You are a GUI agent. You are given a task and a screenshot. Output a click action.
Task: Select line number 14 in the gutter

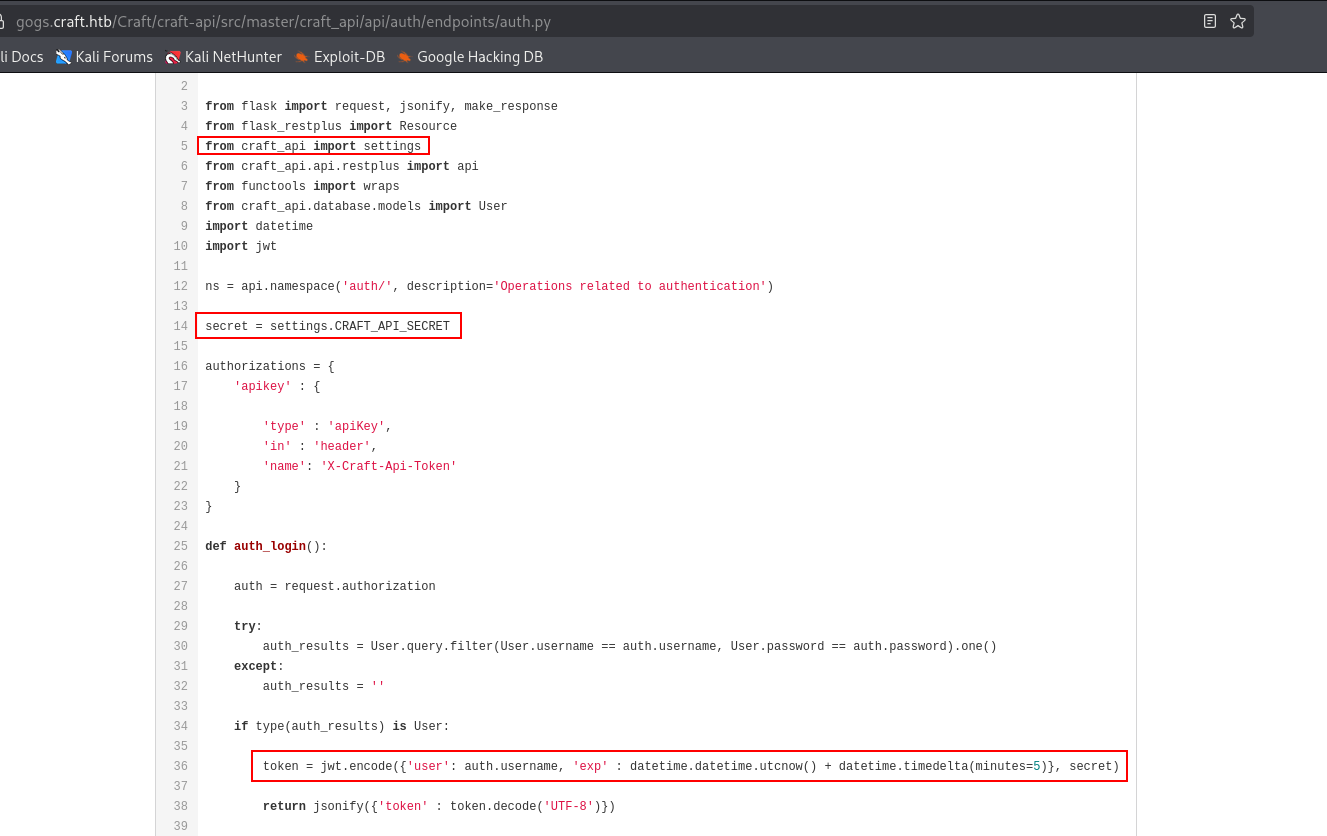181,326
